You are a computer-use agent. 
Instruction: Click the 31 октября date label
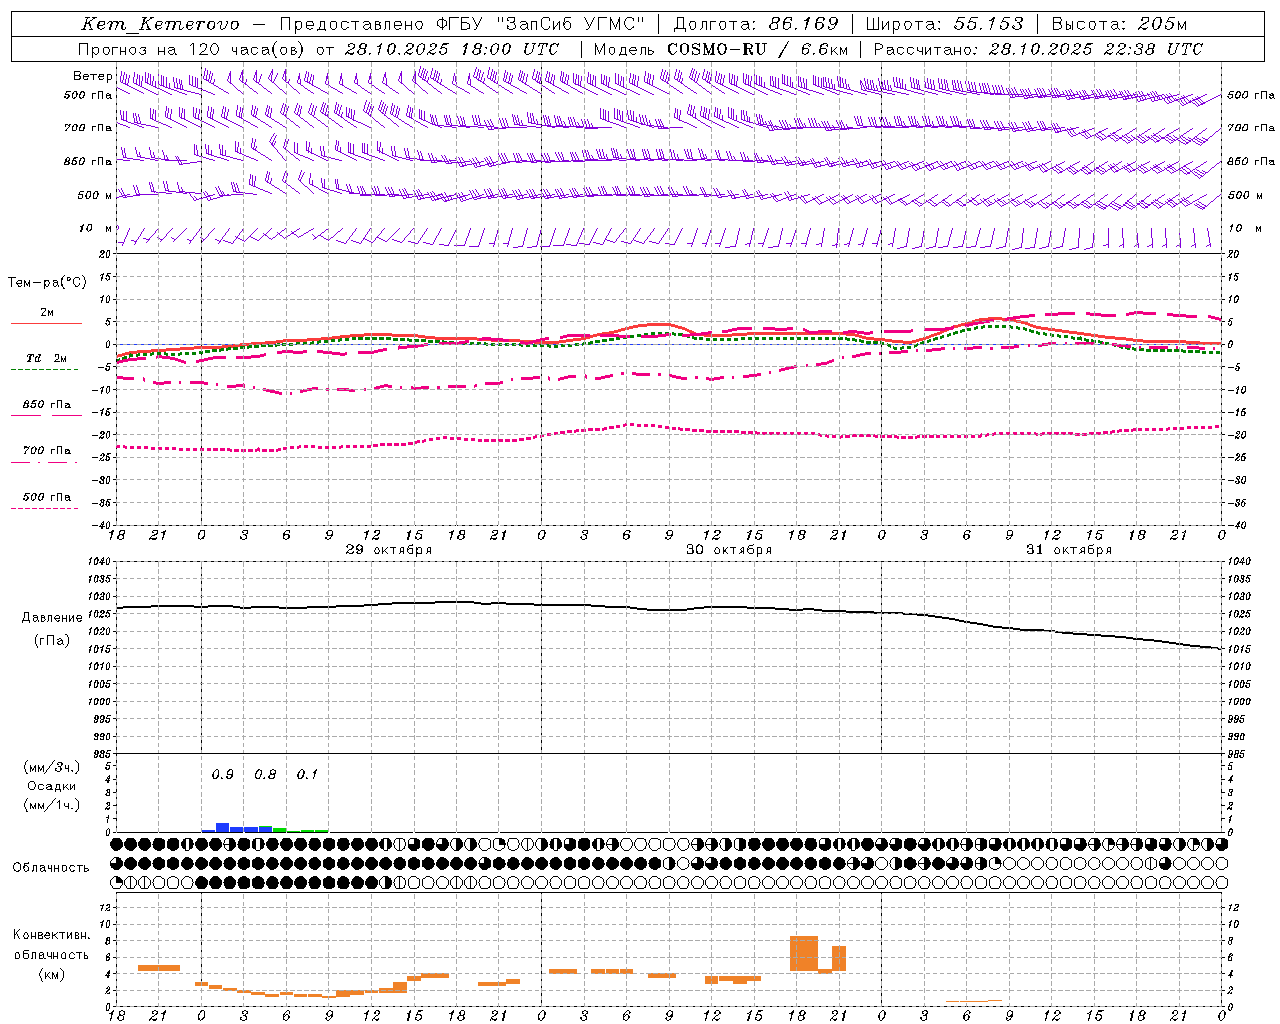click(x=1069, y=550)
